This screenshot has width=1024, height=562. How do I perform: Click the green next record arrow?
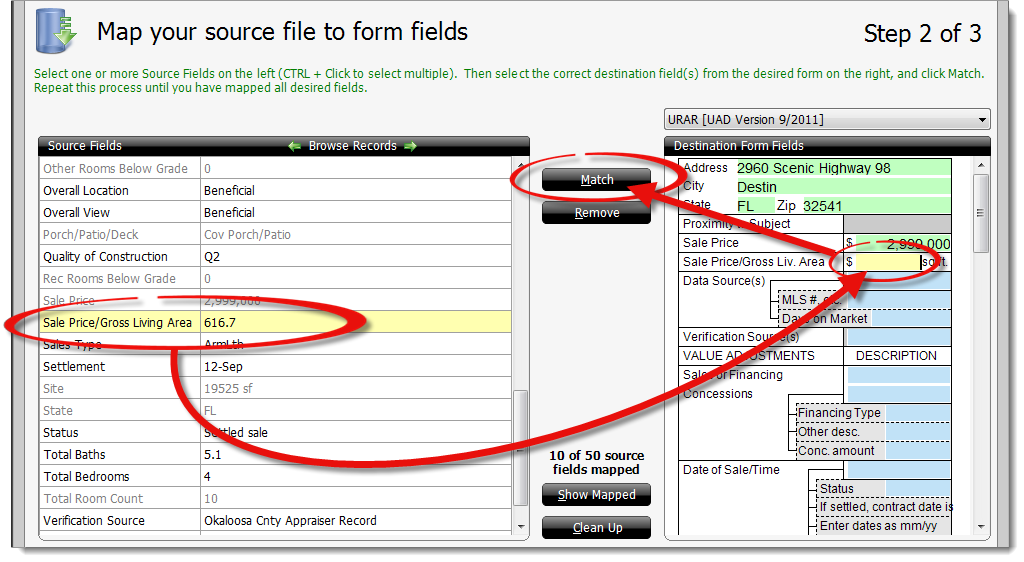410,146
